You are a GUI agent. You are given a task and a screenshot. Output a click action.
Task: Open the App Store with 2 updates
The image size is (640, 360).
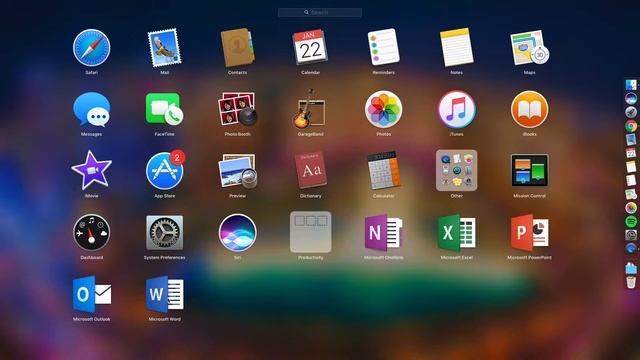click(165, 170)
